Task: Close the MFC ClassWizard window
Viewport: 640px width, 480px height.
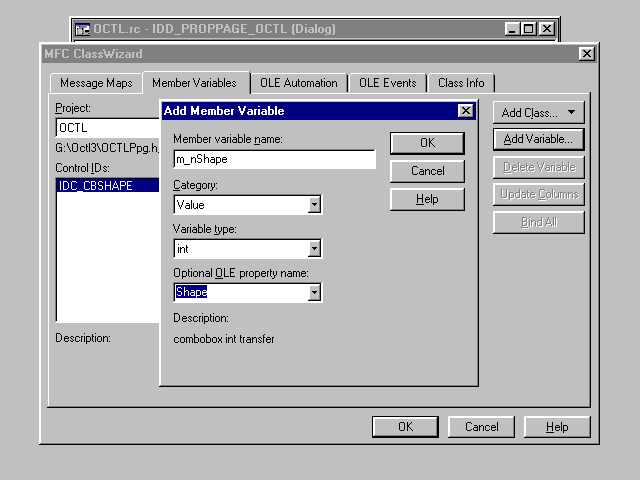Action: [586, 53]
